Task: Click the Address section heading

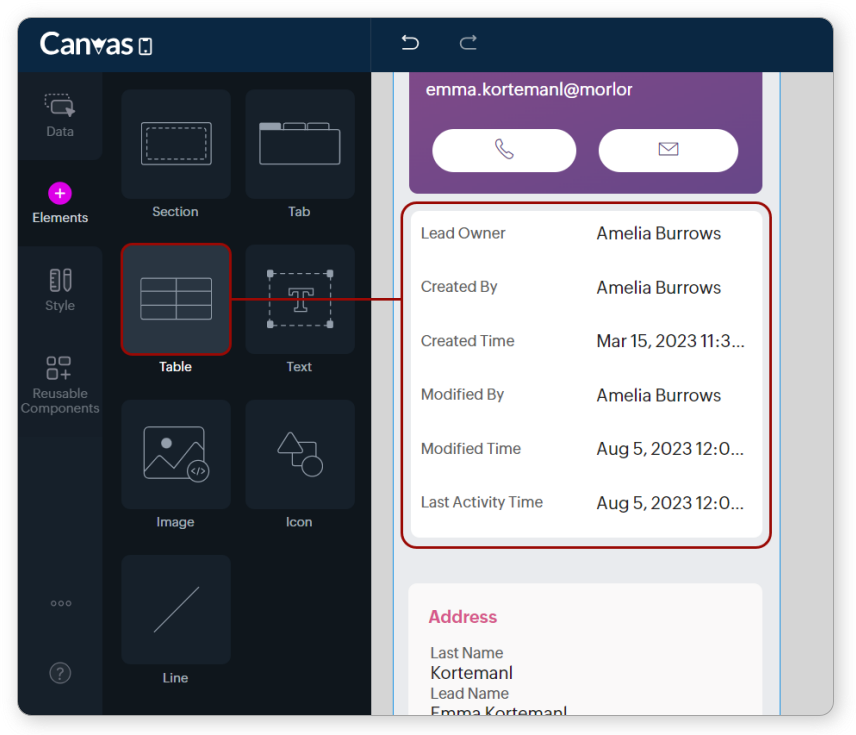Action: coord(462,617)
